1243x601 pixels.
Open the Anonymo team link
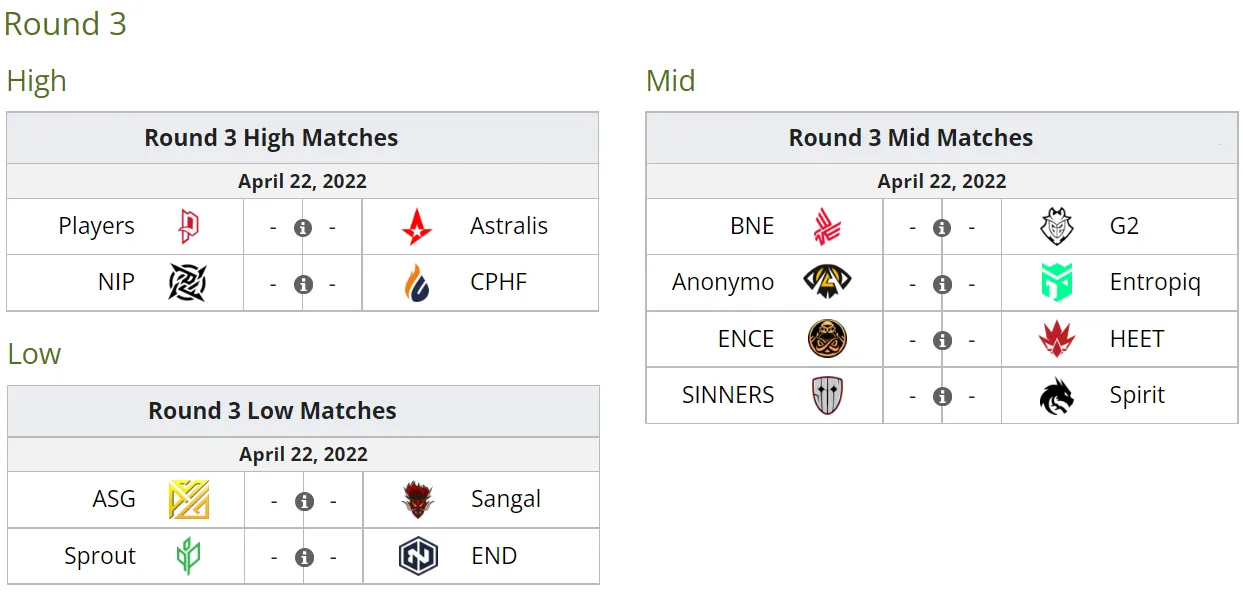point(723,283)
